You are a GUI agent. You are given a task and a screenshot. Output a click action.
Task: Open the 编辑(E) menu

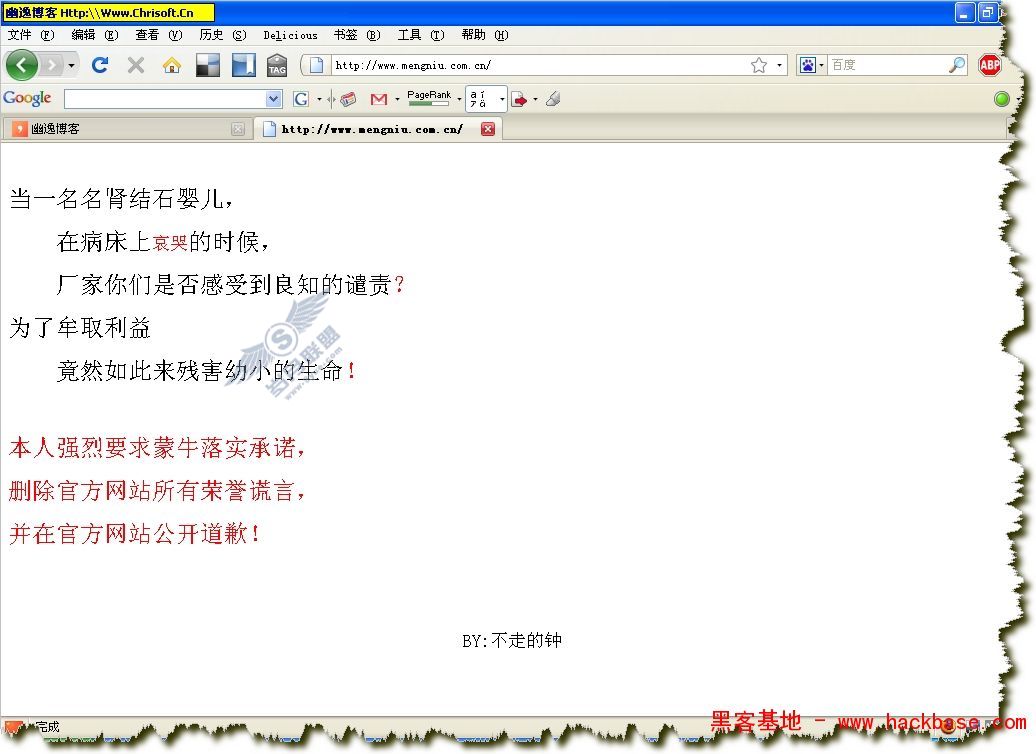[94, 35]
